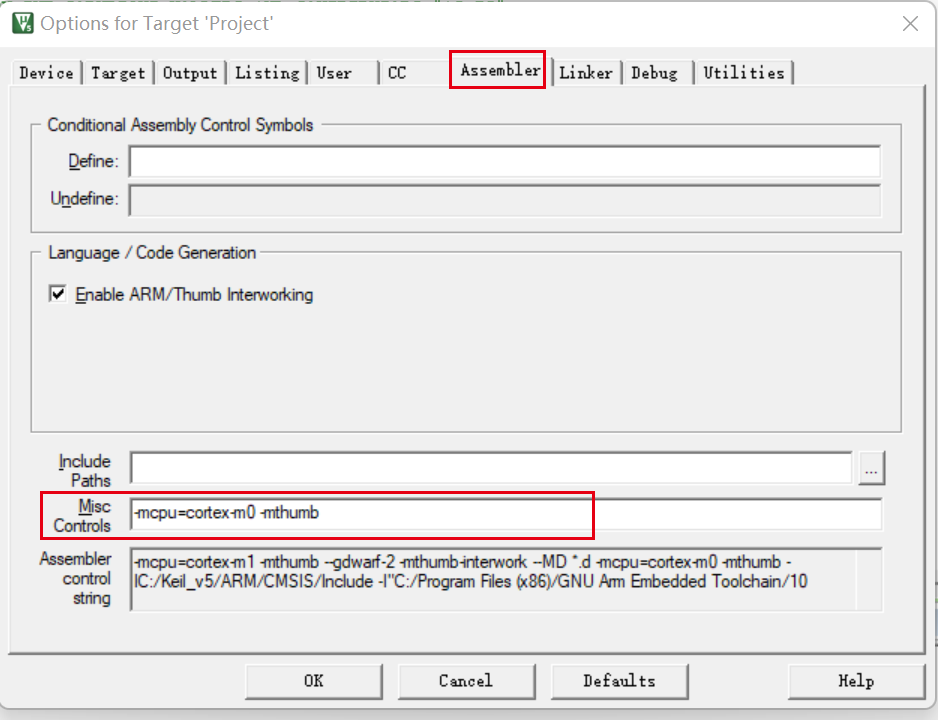Click the Misc Controls input field
Image resolution: width=938 pixels, height=720 pixels.
(504, 514)
